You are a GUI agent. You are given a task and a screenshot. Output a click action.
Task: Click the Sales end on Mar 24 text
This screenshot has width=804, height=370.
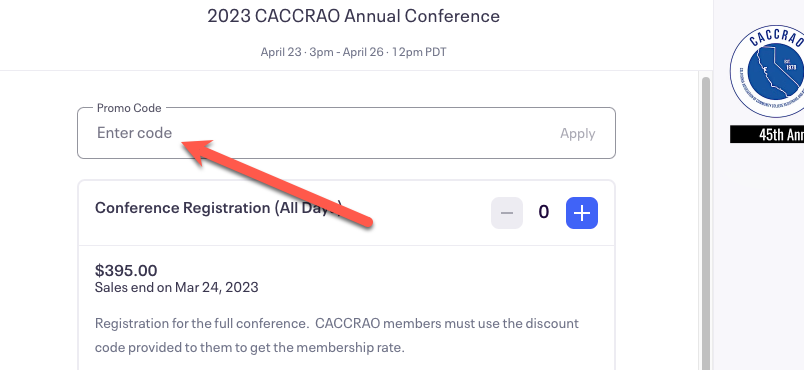coord(176,287)
